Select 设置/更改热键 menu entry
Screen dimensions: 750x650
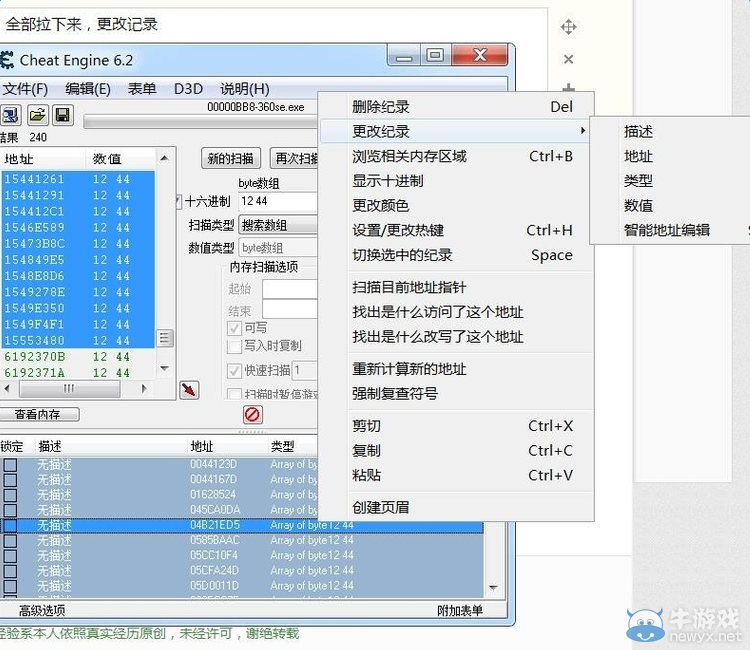pyautogui.click(x=457, y=231)
